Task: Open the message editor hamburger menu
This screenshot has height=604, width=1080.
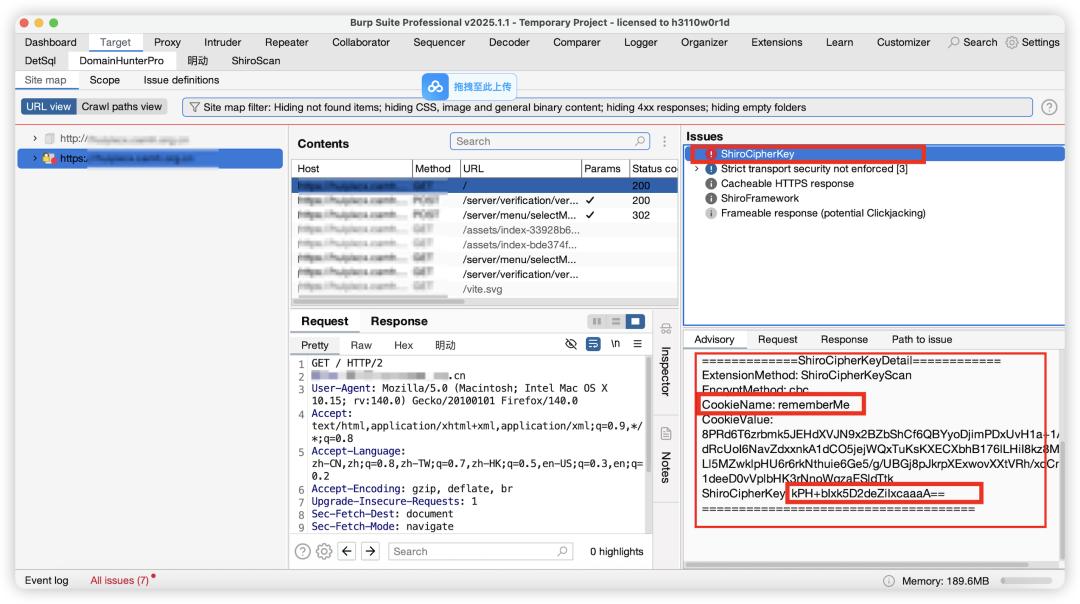Action: click(638, 344)
